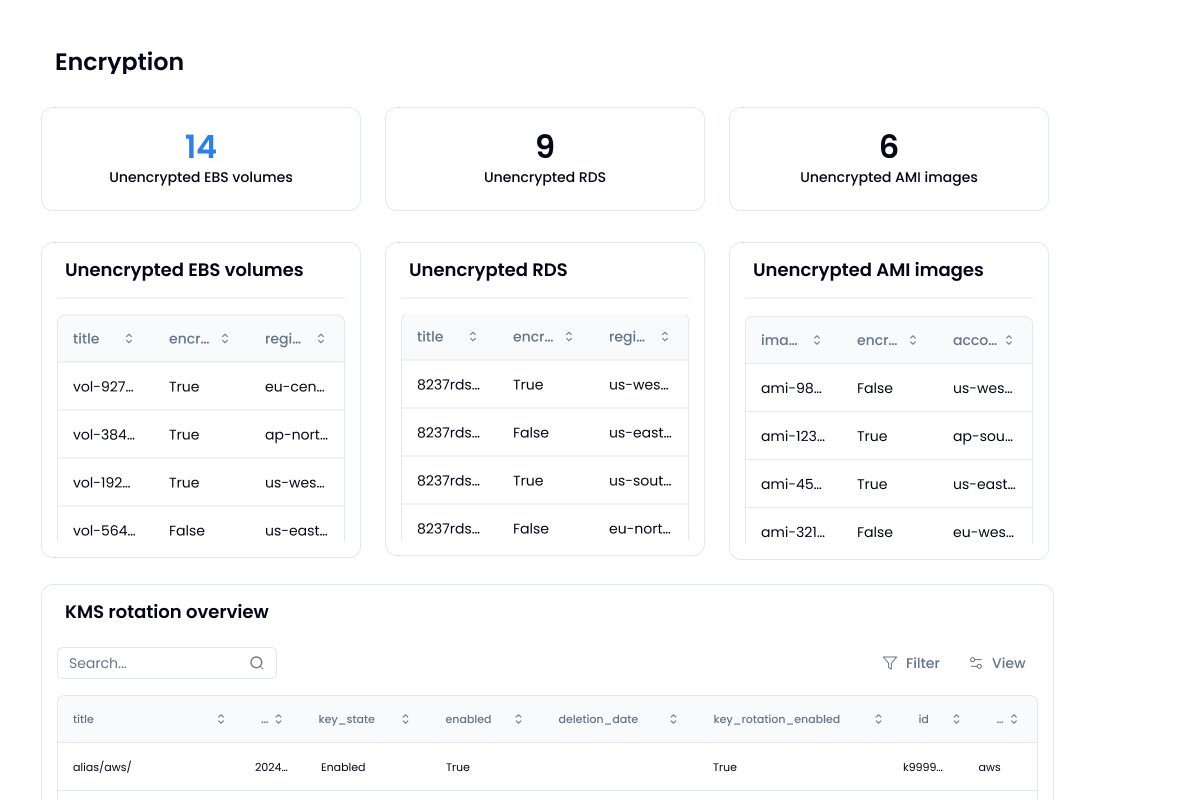Sort KMS table by key_rotation_enabled column
The image size is (1200, 800).
(x=878, y=719)
